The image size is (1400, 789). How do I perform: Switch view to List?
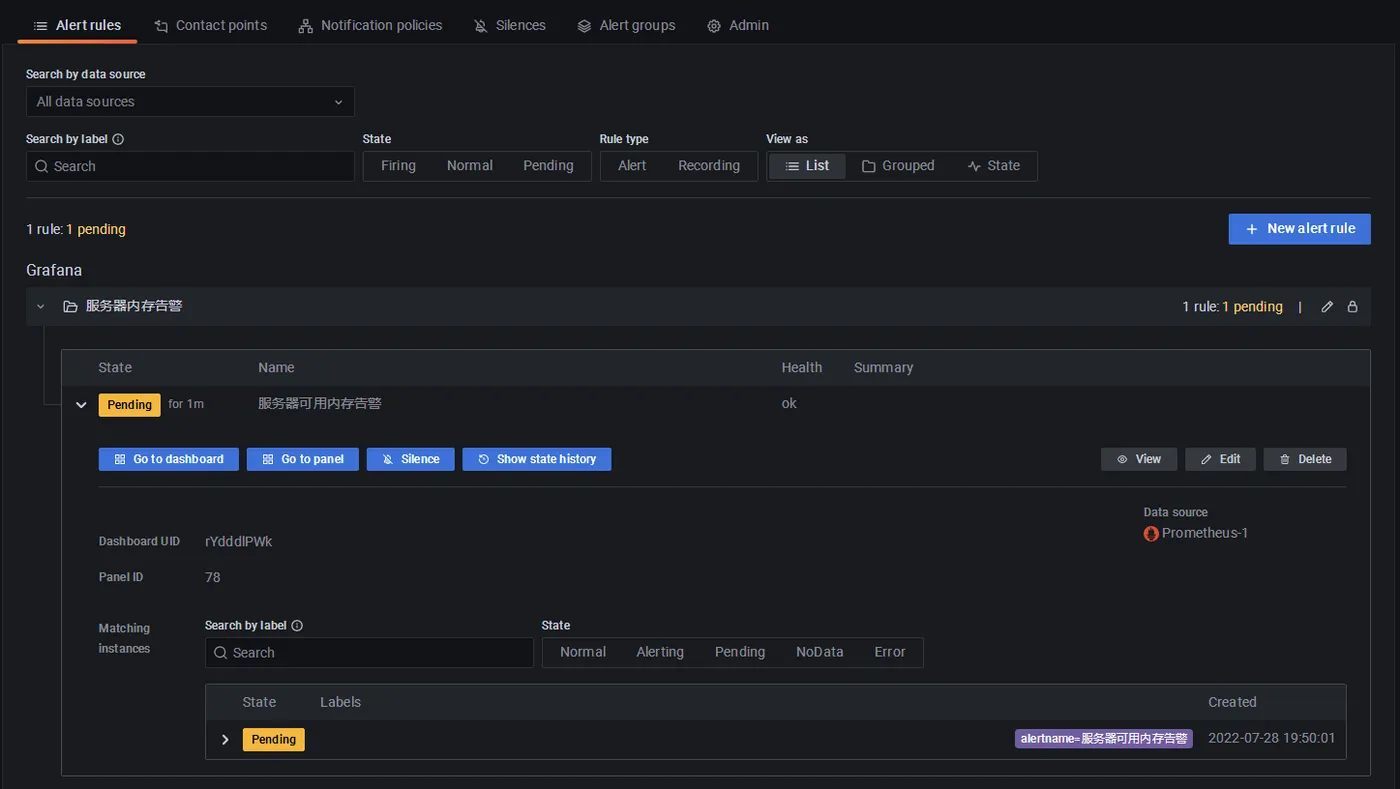click(807, 166)
